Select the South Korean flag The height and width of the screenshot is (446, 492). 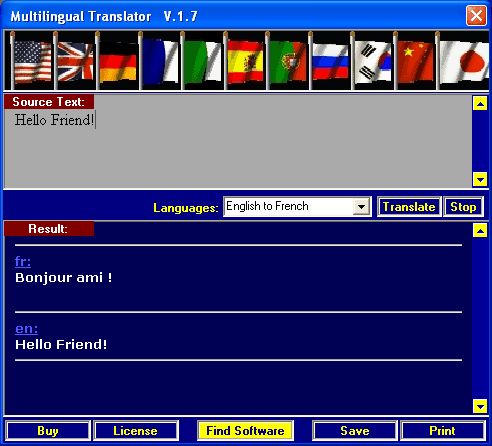coord(373,61)
